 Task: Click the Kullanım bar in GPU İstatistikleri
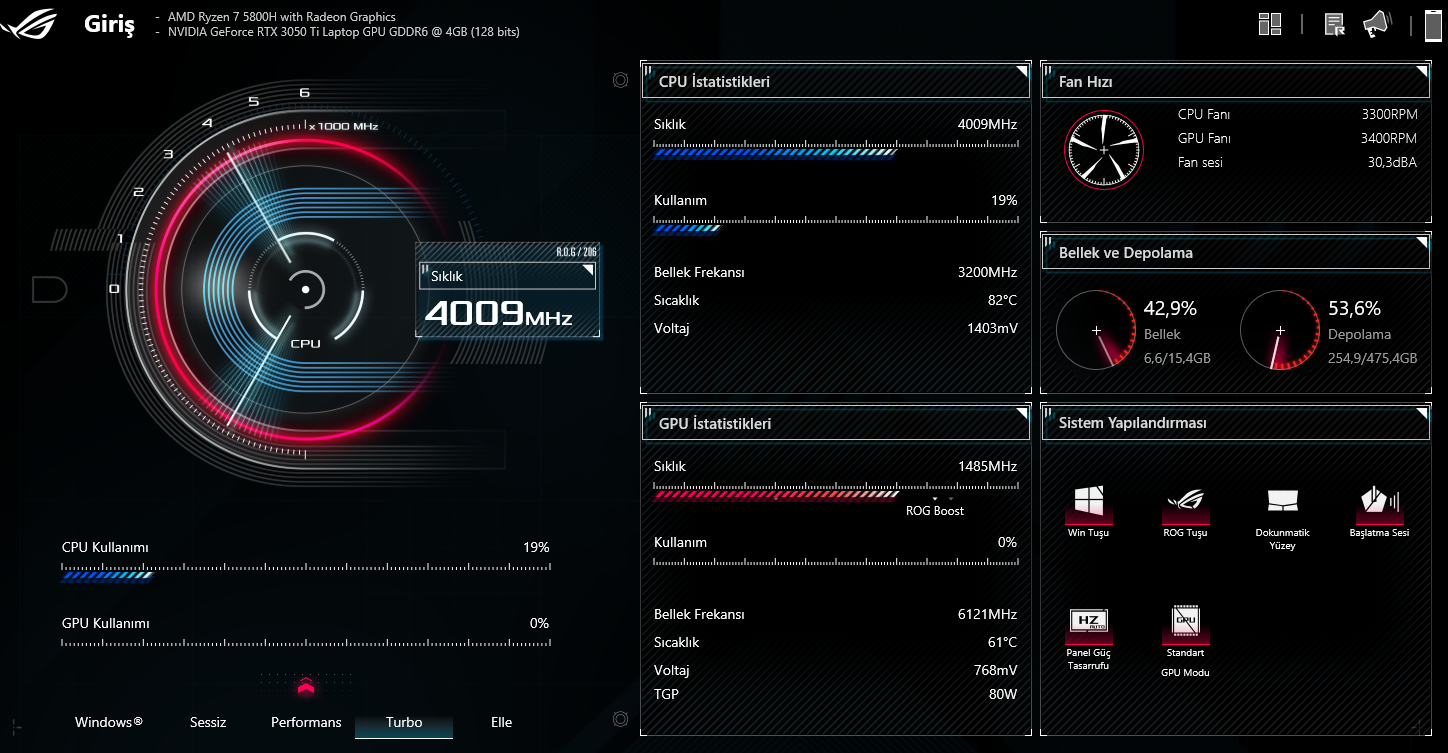click(x=835, y=561)
